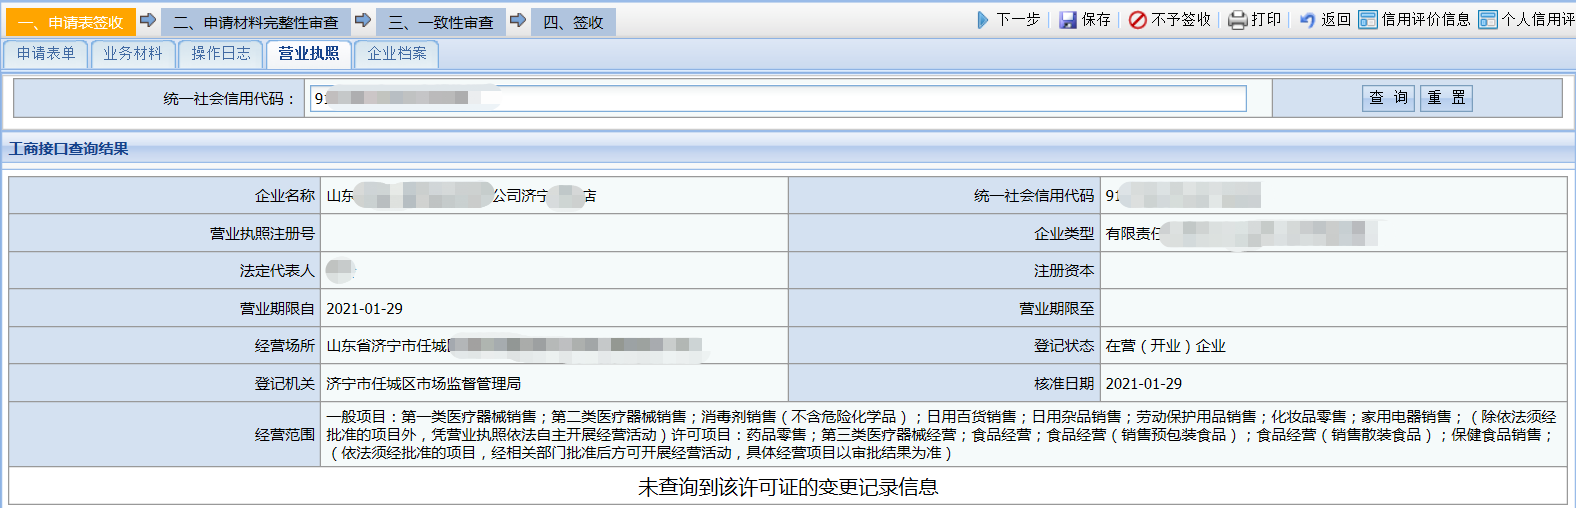This screenshot has height=508, width=1576.
Task: Switch to the 申请表单 tab
Action: tap(46, 54)
